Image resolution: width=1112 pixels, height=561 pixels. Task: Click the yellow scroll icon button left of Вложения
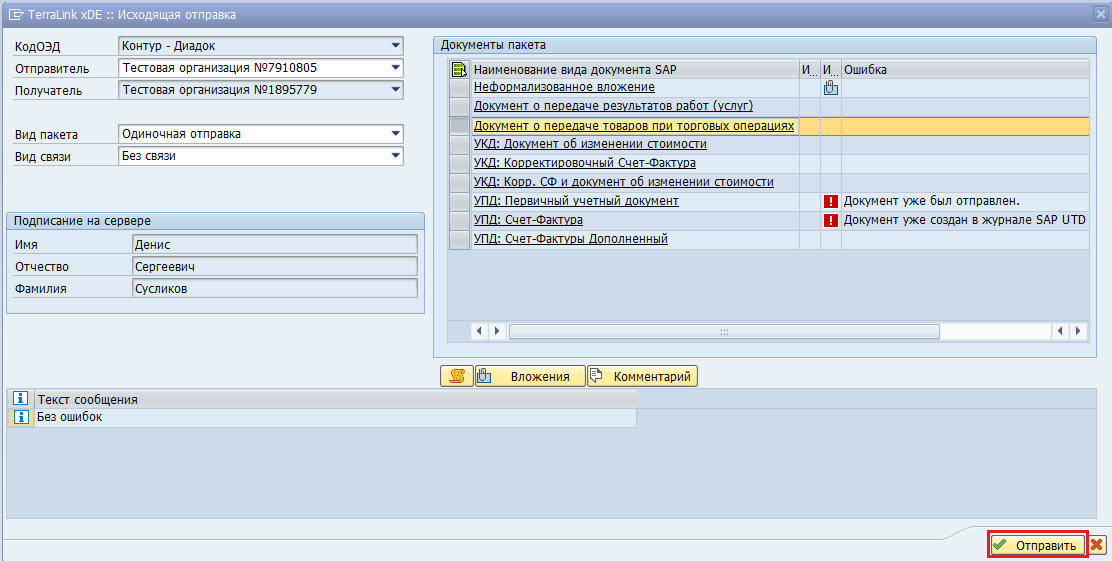[x=457, y=376]
